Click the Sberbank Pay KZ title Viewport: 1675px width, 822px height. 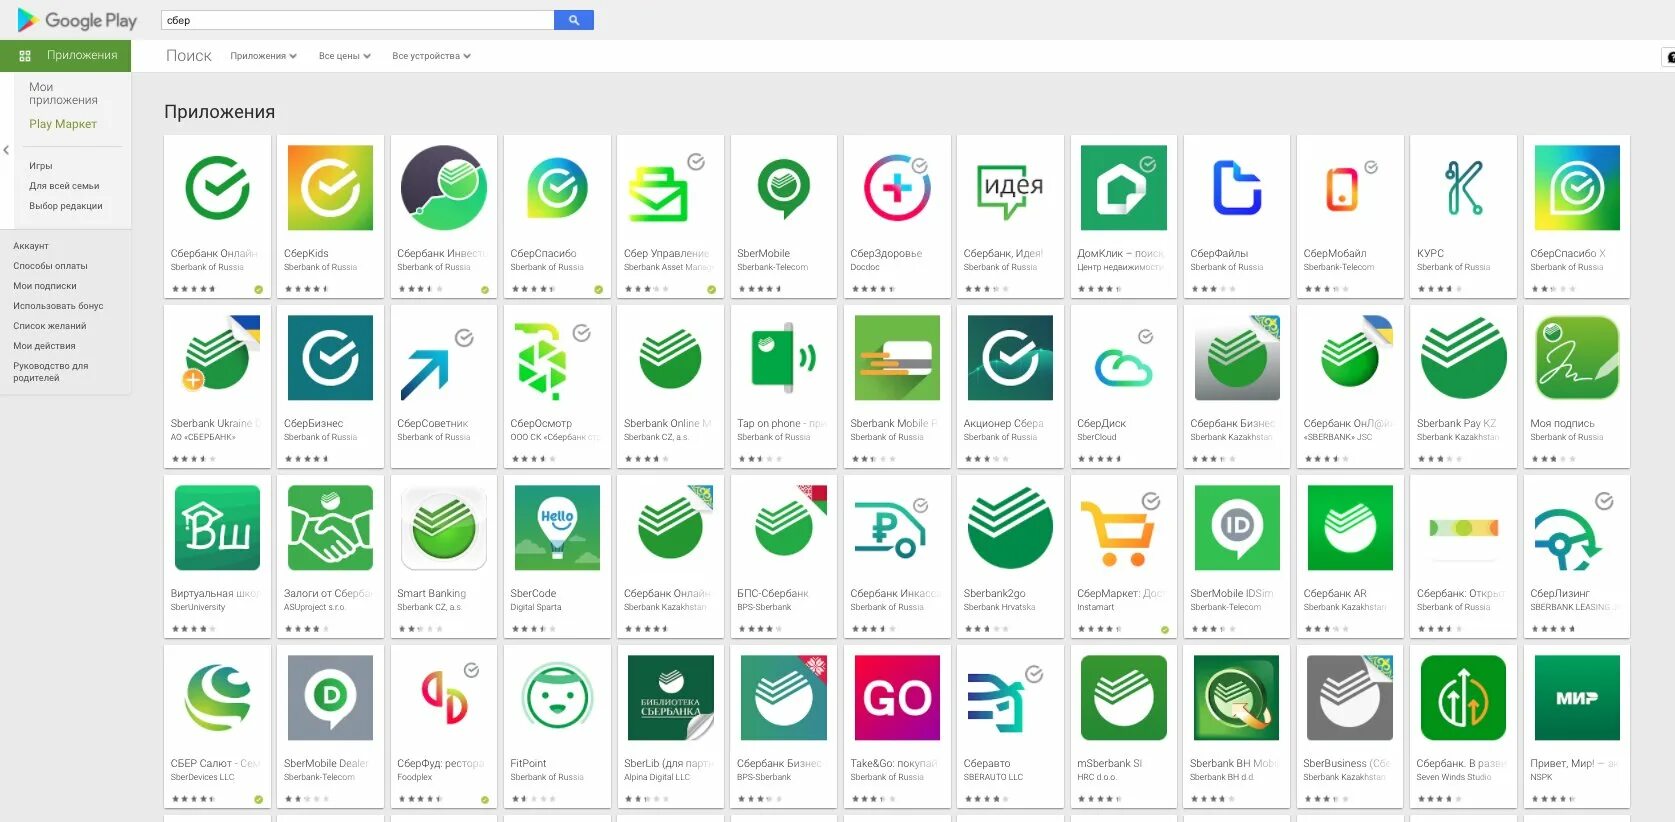[x=1456, y=424]
